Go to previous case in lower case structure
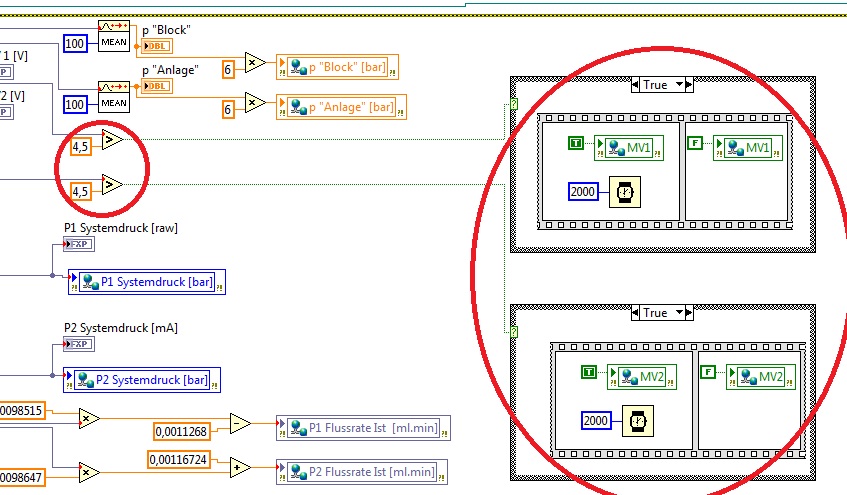847x495 pixels. (x=635, y=313)
